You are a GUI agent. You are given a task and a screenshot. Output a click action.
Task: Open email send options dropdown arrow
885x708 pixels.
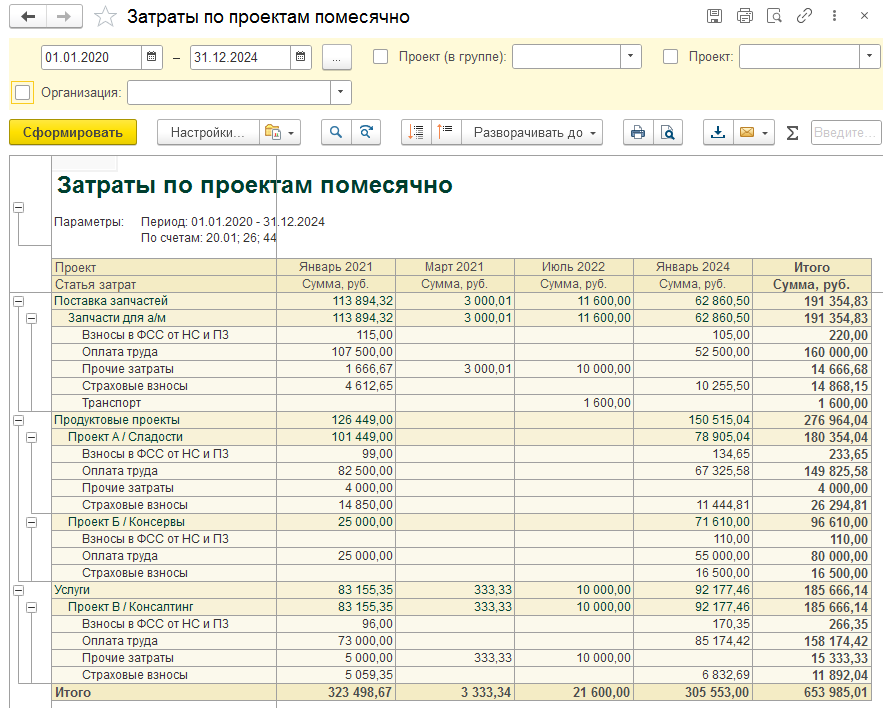click(x=765, y=133)
